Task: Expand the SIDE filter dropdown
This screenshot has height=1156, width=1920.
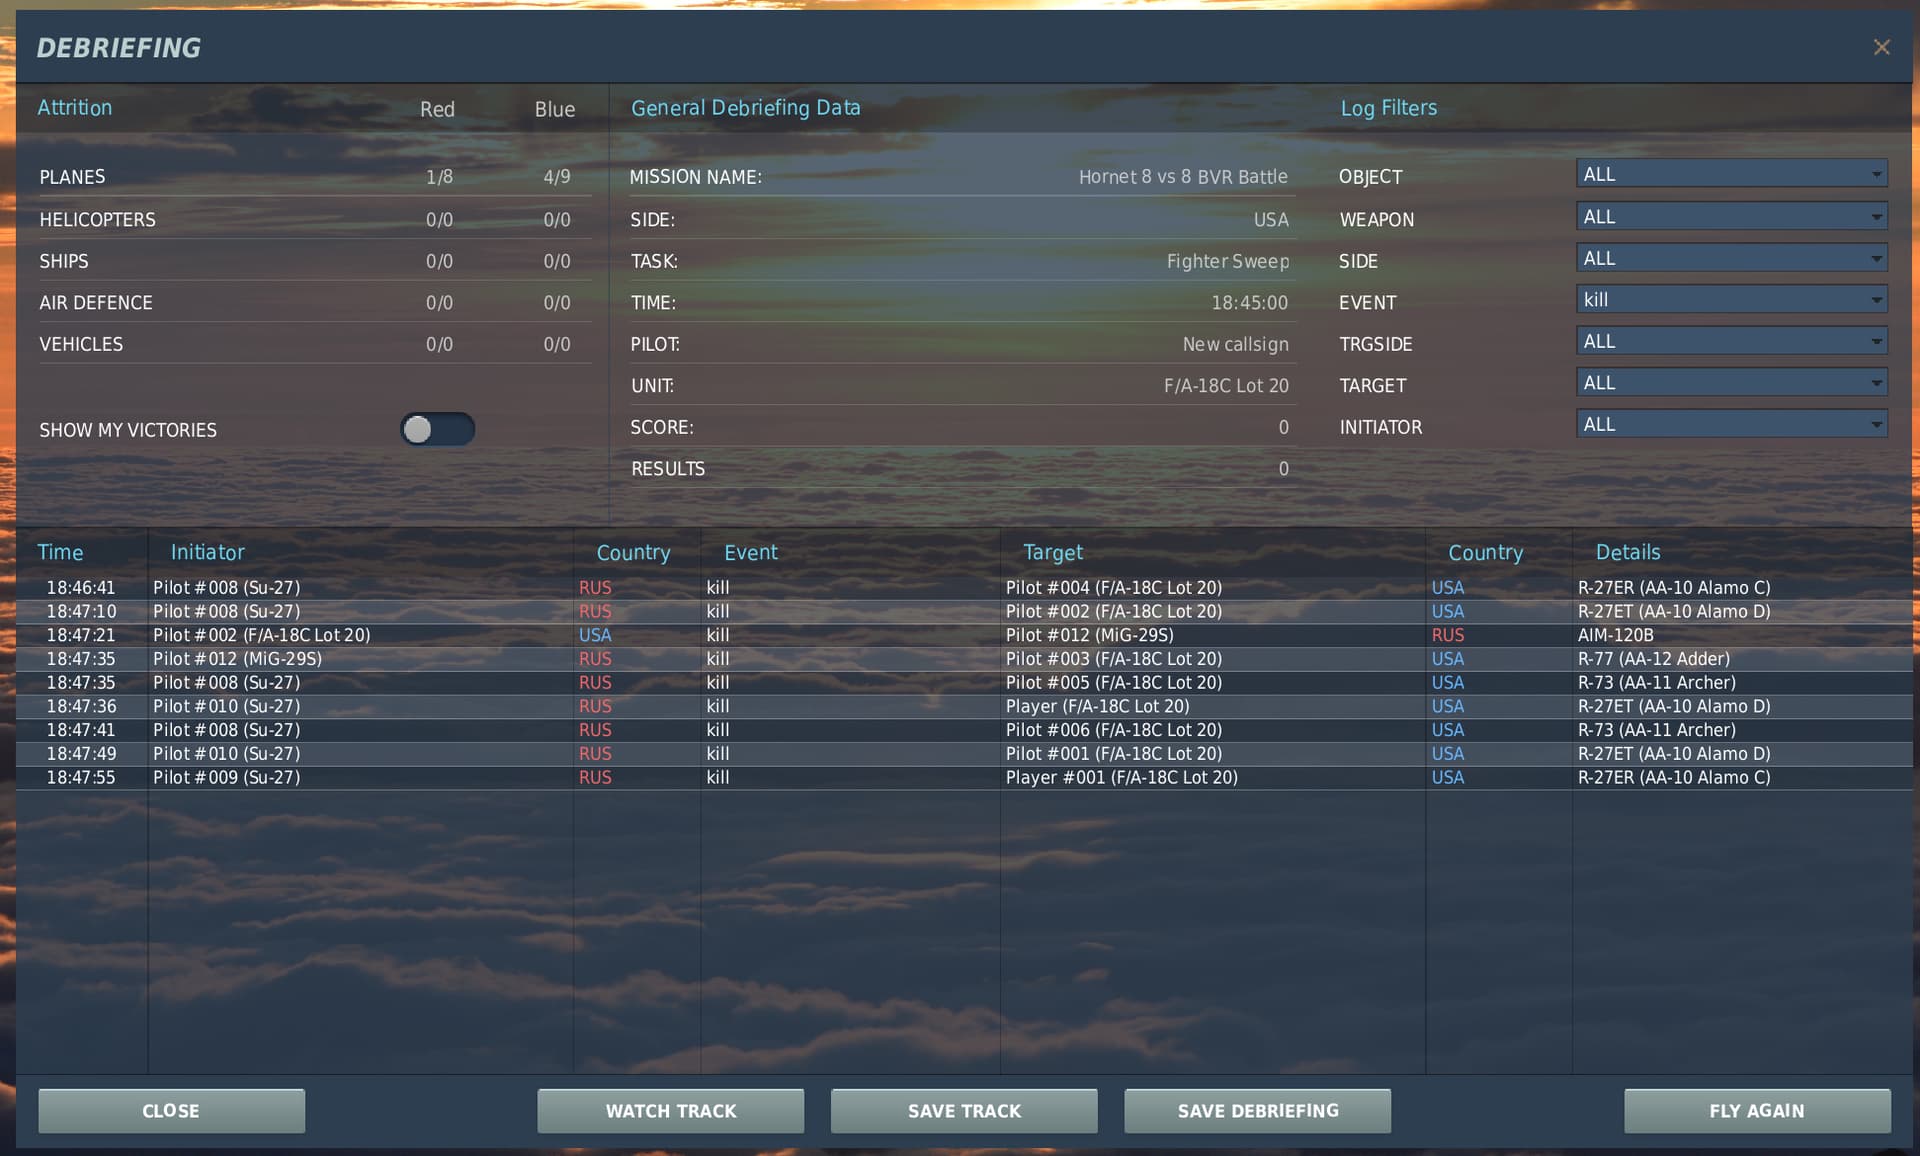Action: (1731, 259)
